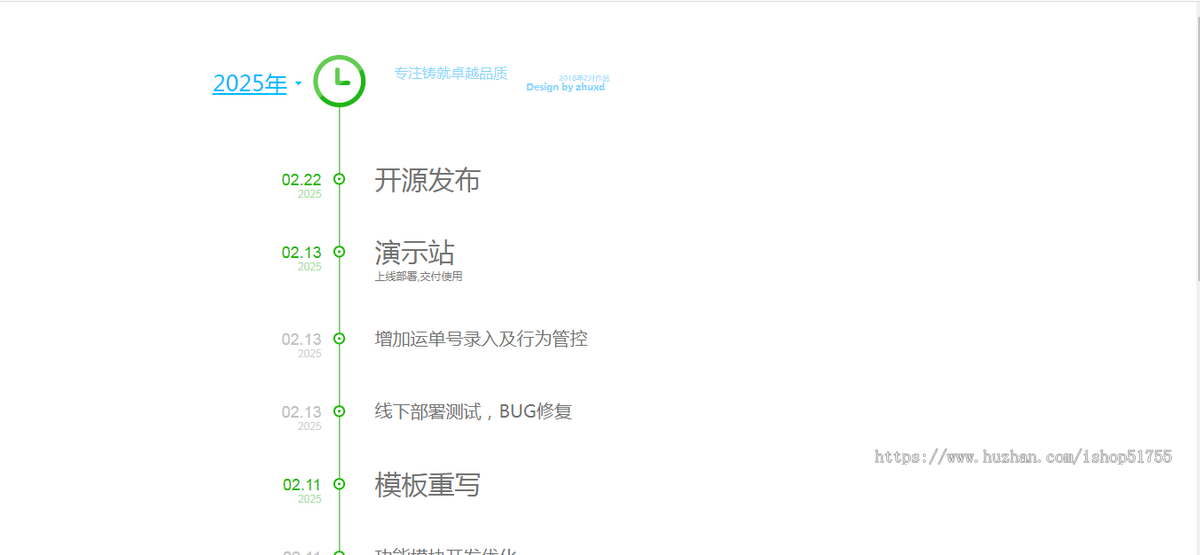Select the timeline dot for 增加运单号录入及行为管控

click(x=339, y=339)
